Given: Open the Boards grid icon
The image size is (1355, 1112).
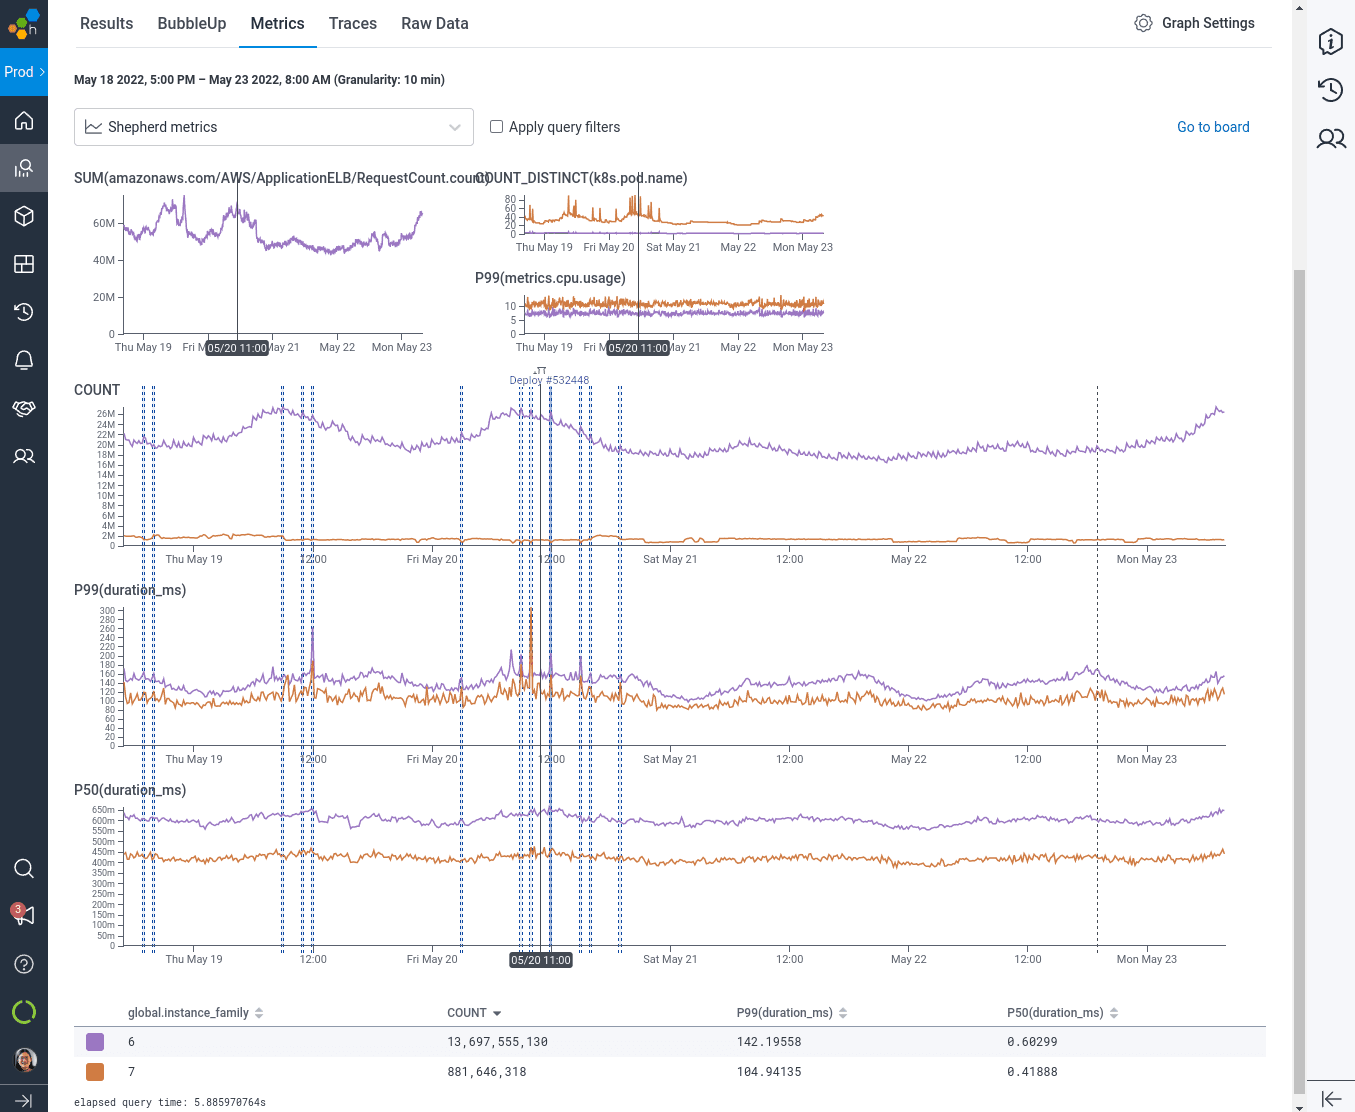Looking at the screenshot, I should coord(24,264).
